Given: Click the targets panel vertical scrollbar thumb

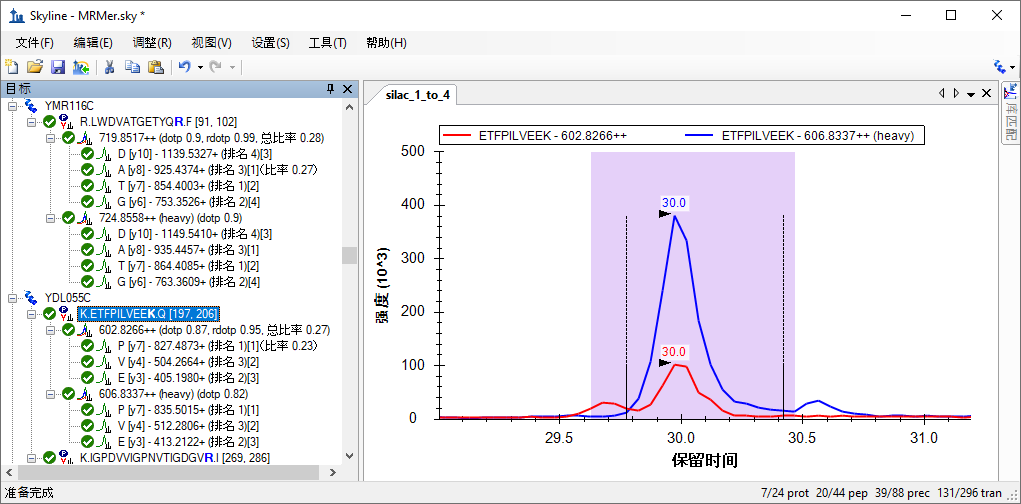Looking at the screenshot, I should 349,255.
